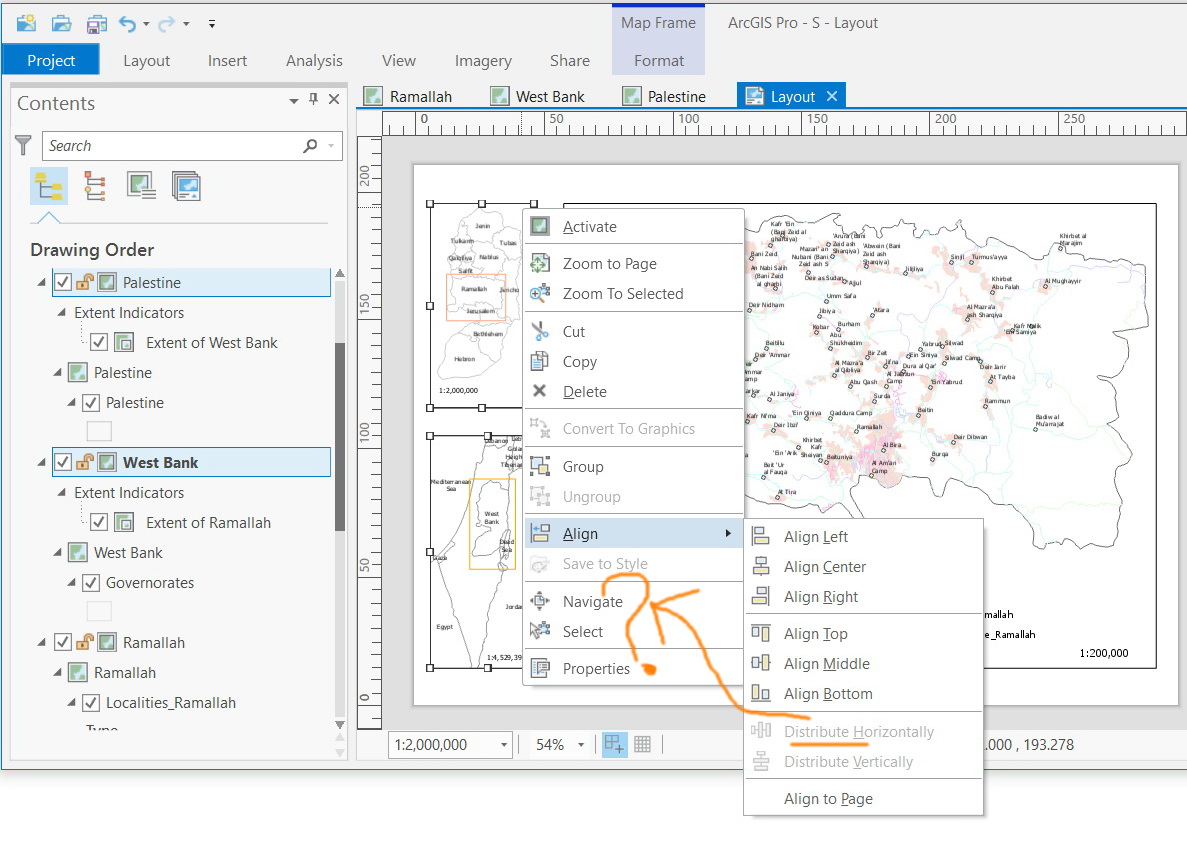Click the empty symbol swatch under Governorates
This screenshot has width=1187, height=849.
pyautogui.click(x=99, y=611)
